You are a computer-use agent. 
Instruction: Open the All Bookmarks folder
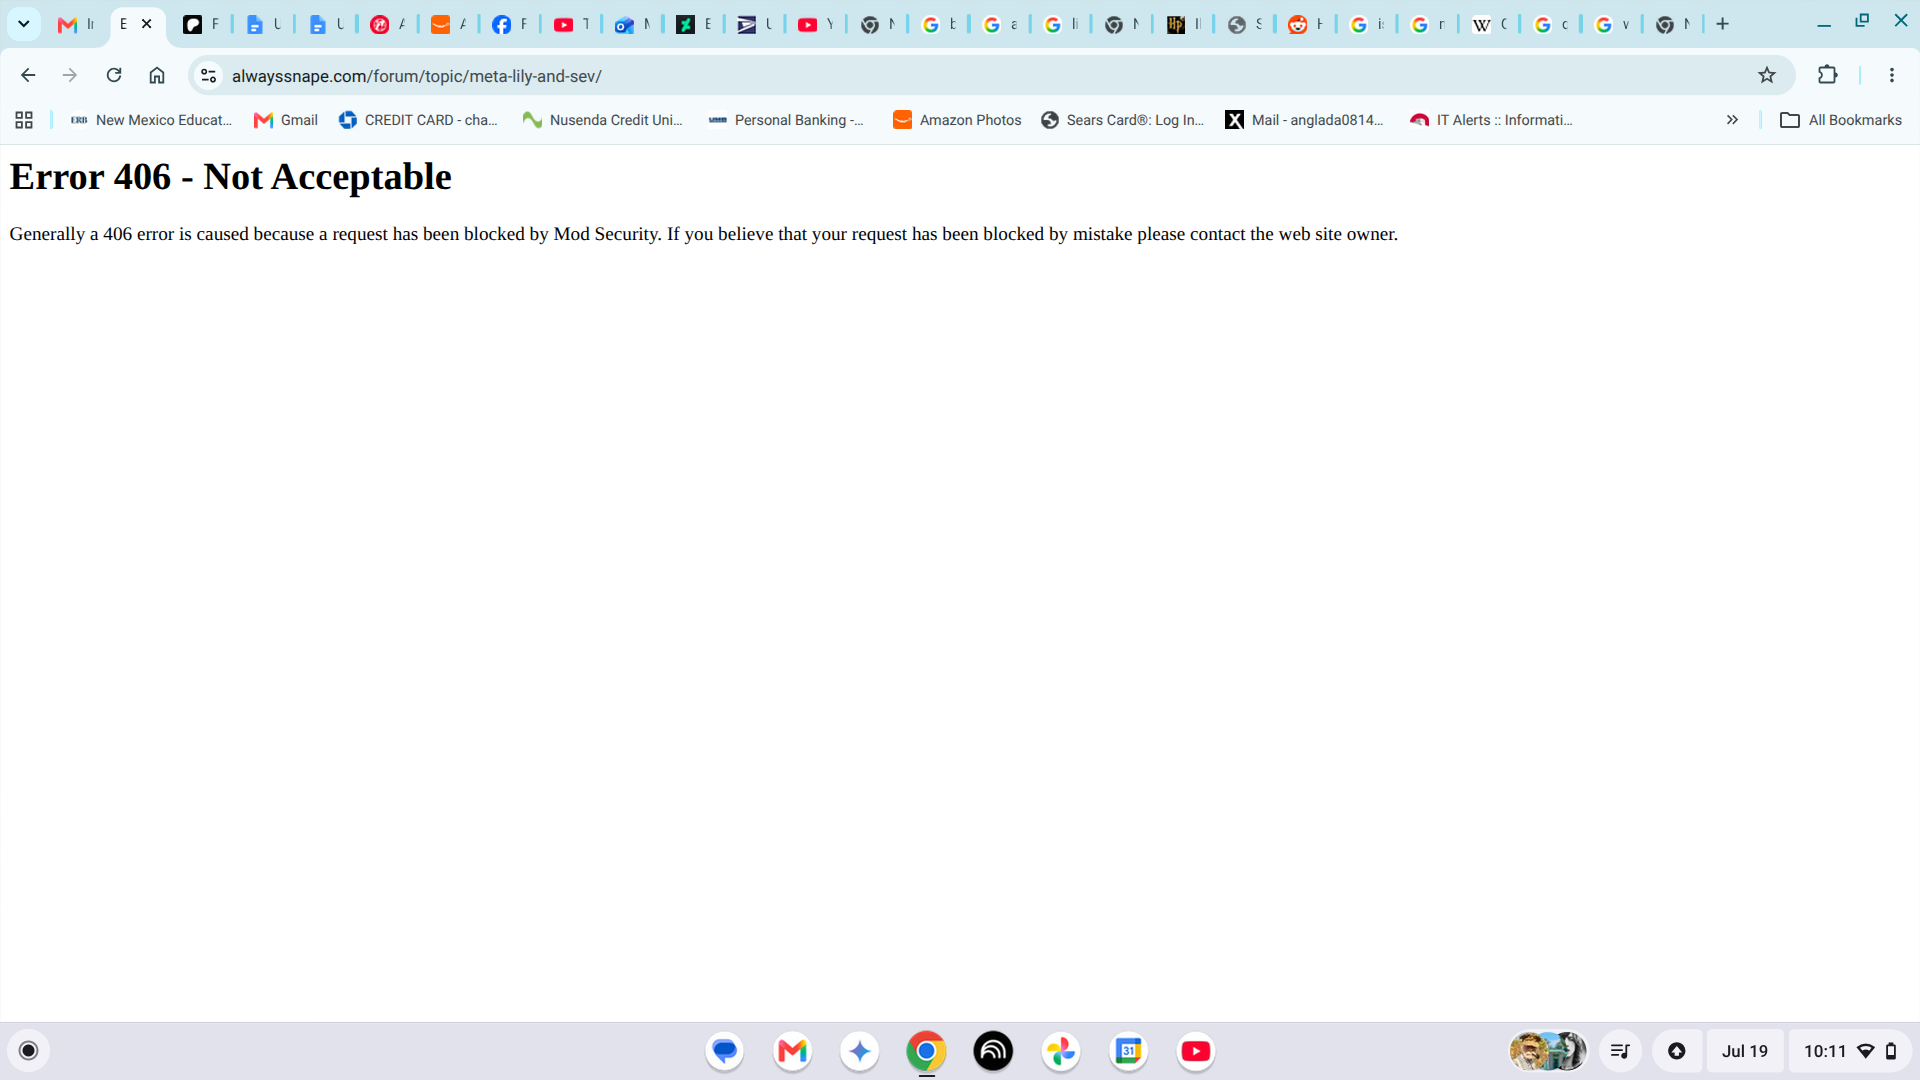pyautogui.click(x=1841, y=120)
